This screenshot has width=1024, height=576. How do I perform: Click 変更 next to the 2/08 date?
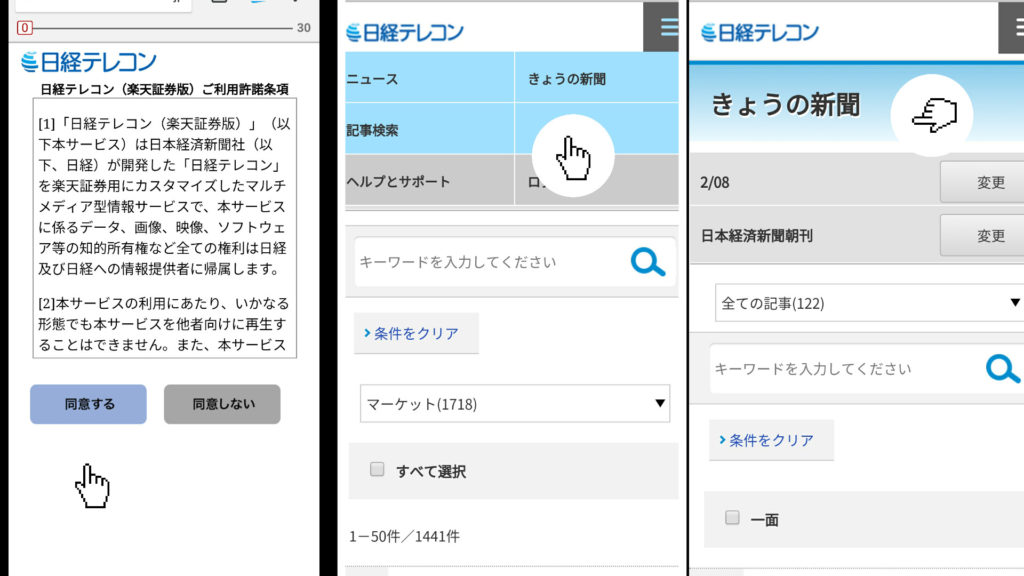click(x=982, y=182)
